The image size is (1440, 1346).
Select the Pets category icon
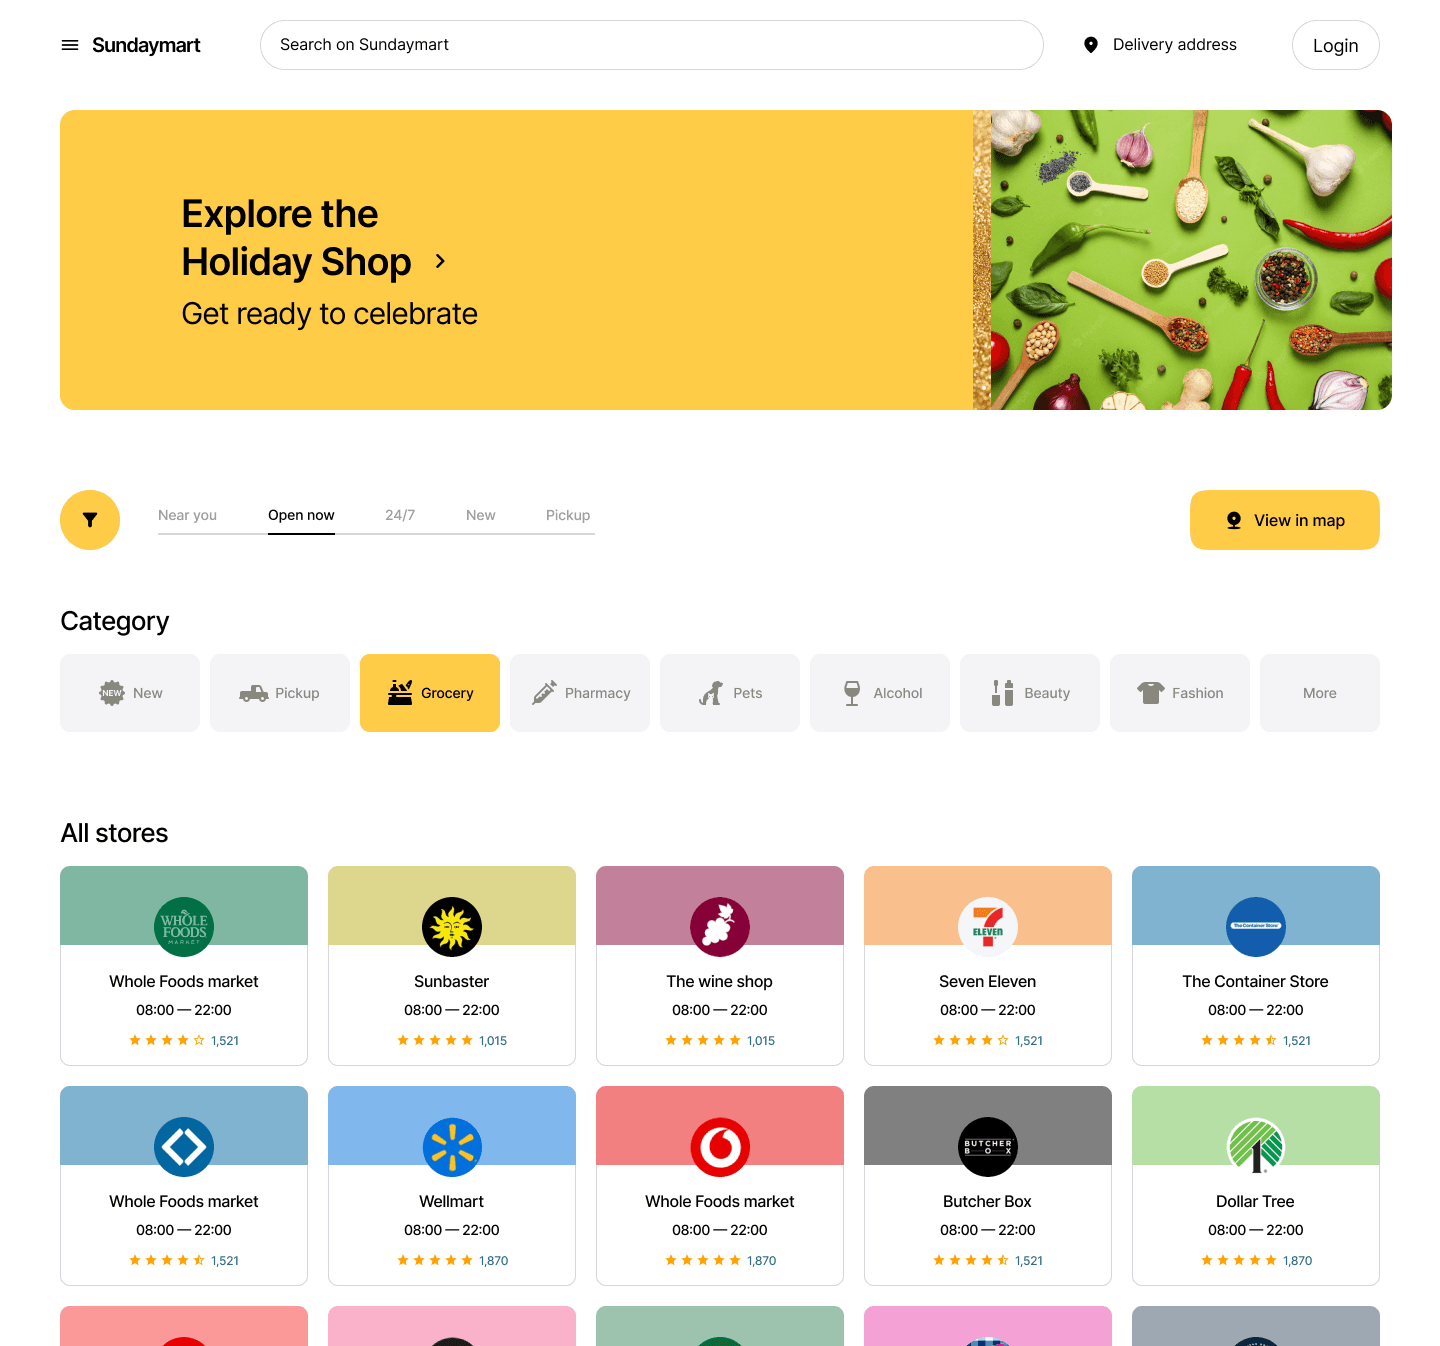pyautogui.click(x=711, y=693)
